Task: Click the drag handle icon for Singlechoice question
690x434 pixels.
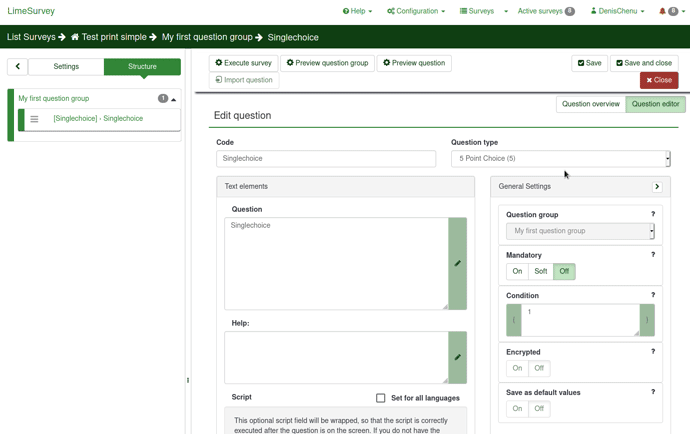Action: [x=34, y=119]
